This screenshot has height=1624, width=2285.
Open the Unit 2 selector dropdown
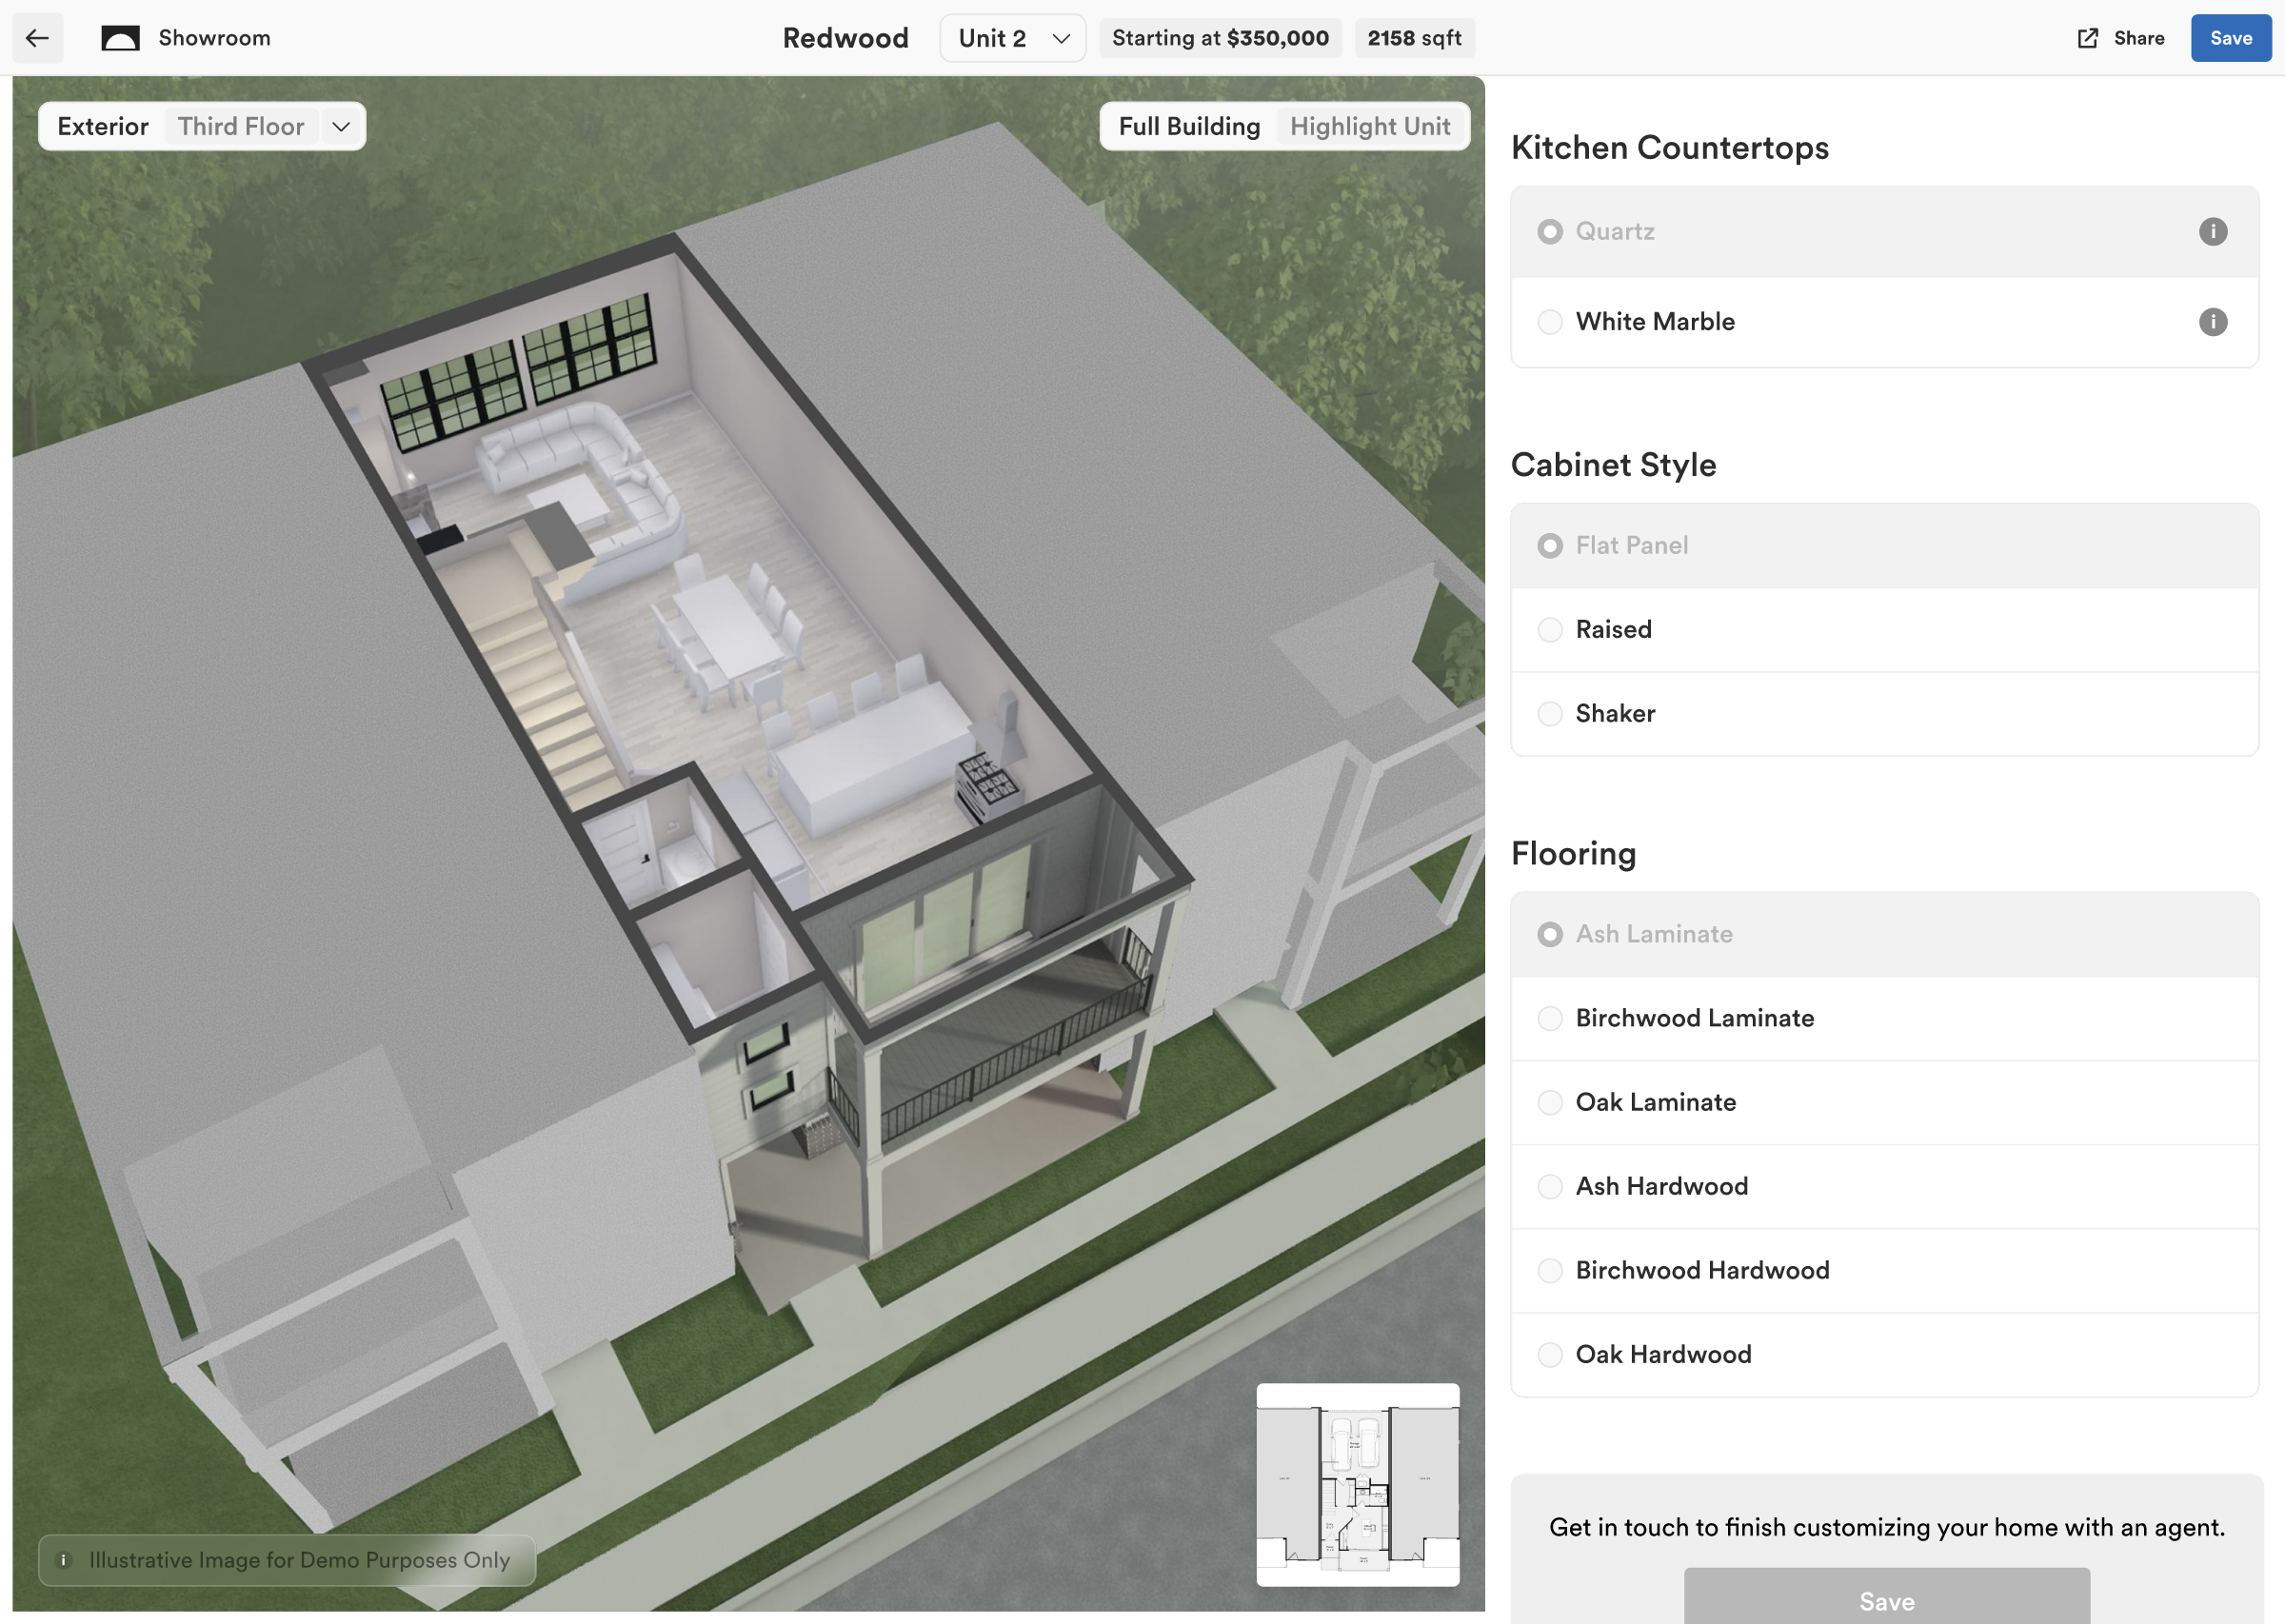pos(1012,38)
